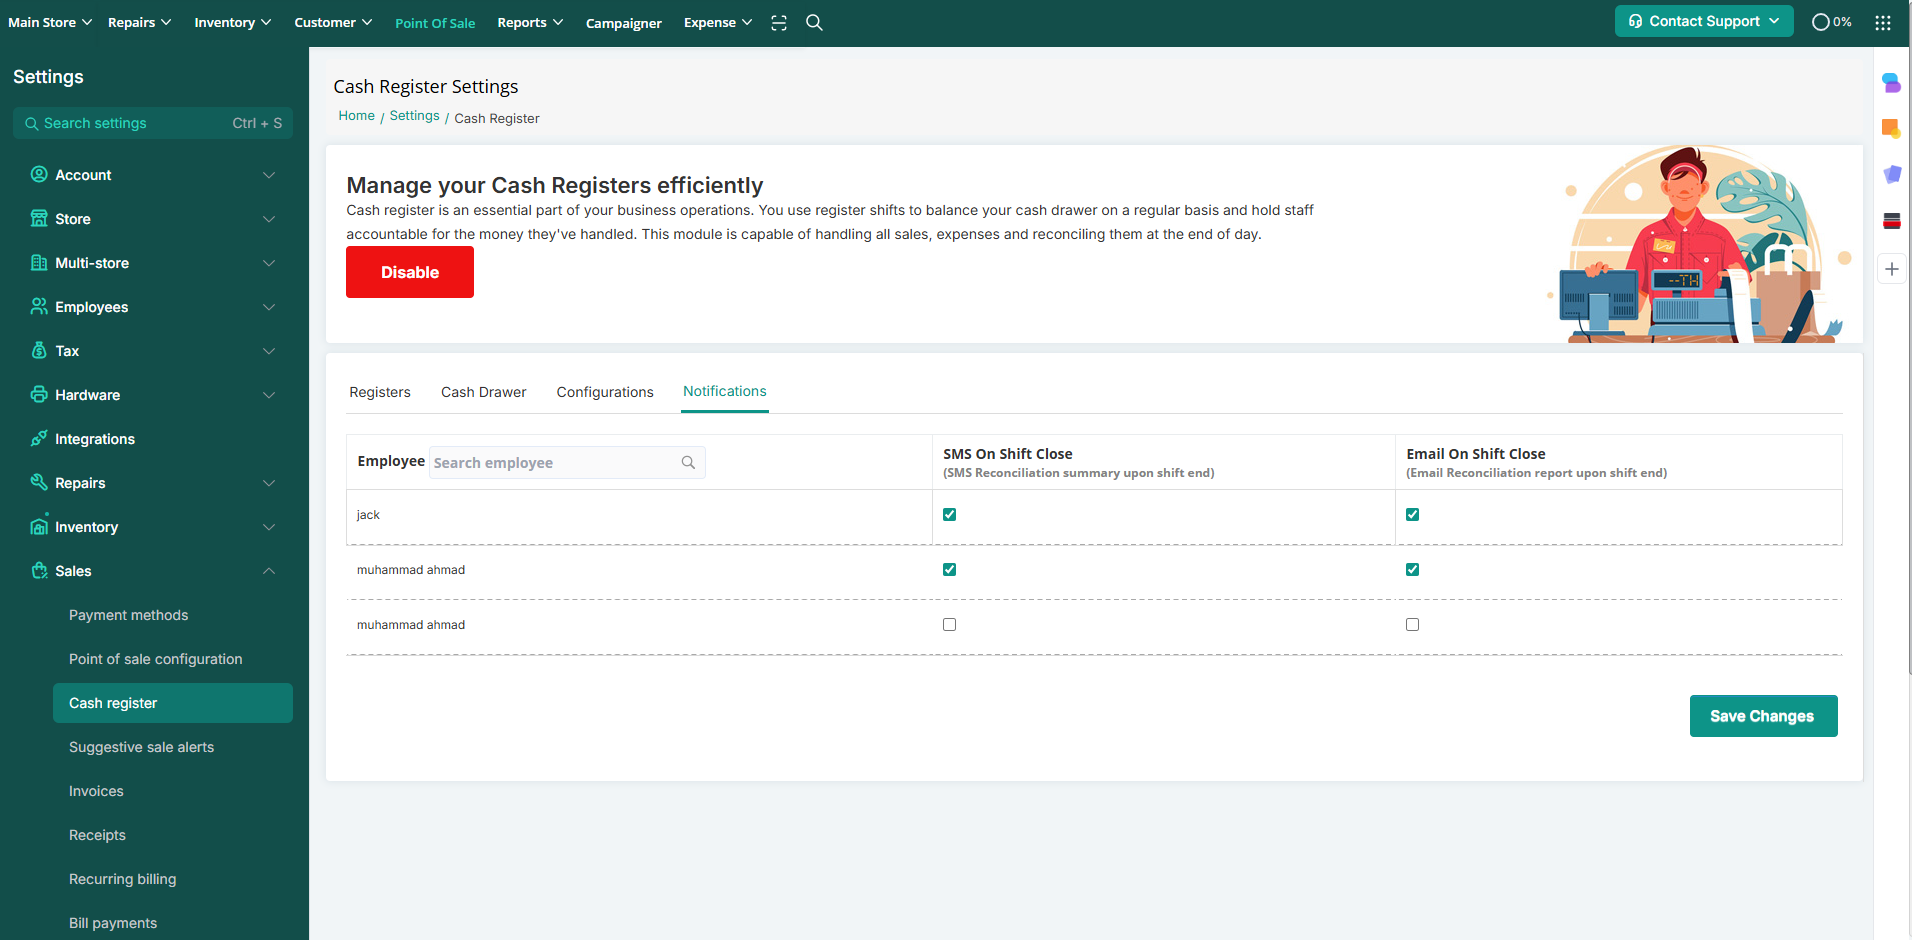This screenshot has width=1912, height=940.
Task: Click the plus icon in right sidebar
Action: click(x=1891, y=269)
